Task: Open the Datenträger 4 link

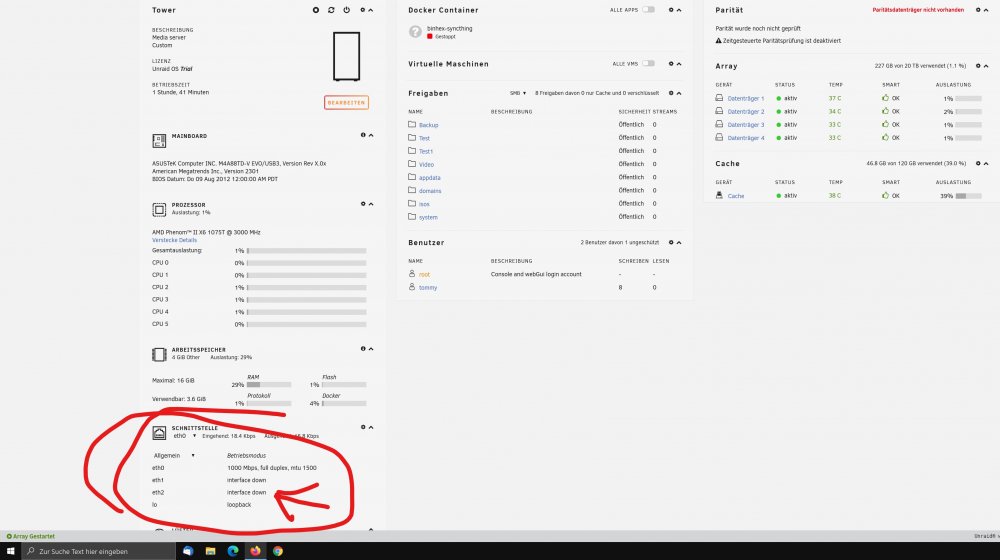Action: coord(746,138)
